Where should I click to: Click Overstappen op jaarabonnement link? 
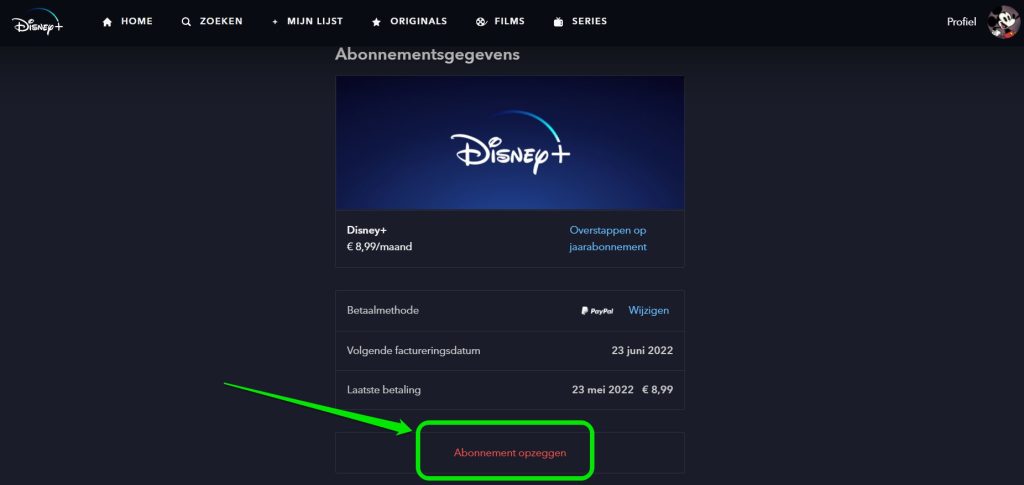(x=608, y=239)
